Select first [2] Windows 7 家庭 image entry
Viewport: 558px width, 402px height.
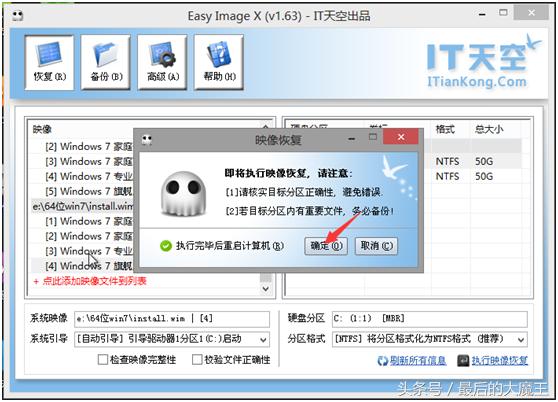click(x=89, y=147)
